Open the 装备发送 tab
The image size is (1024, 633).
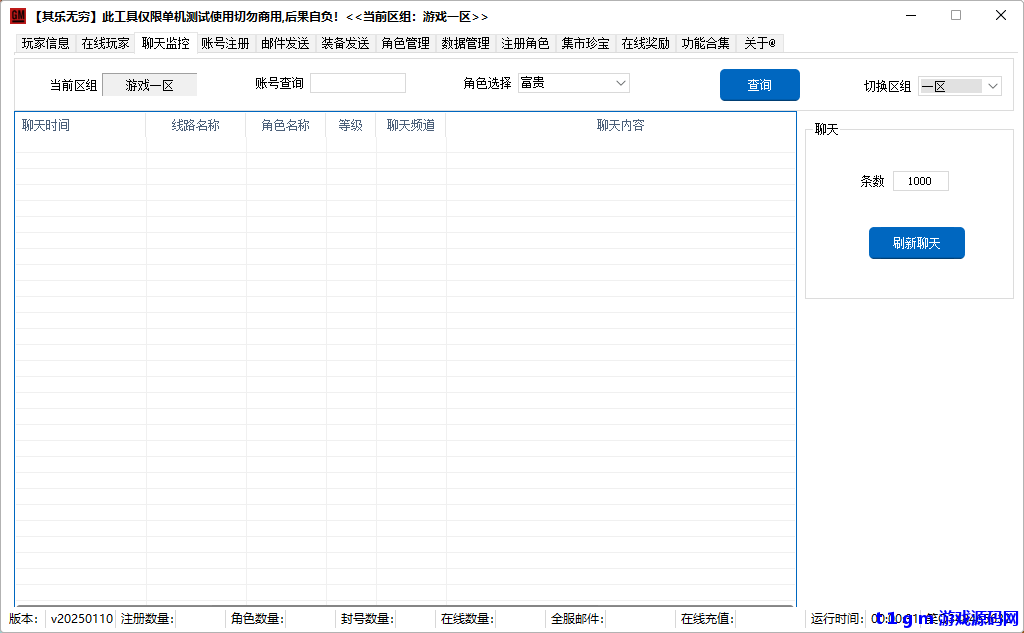click(x=345, y=44)
